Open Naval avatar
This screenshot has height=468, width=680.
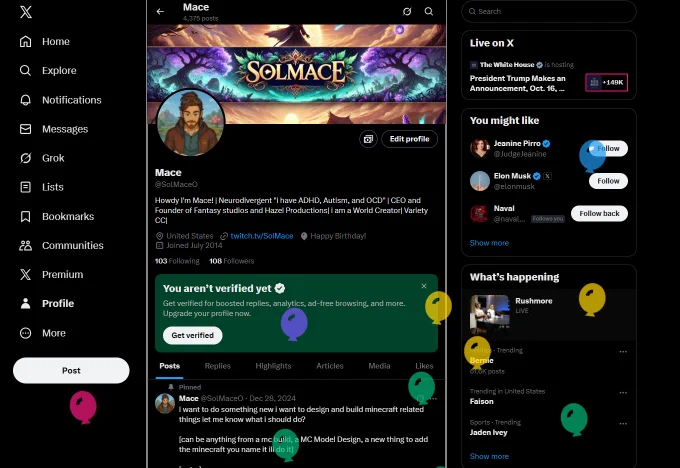pyautogui.click(x=480, y=213)
